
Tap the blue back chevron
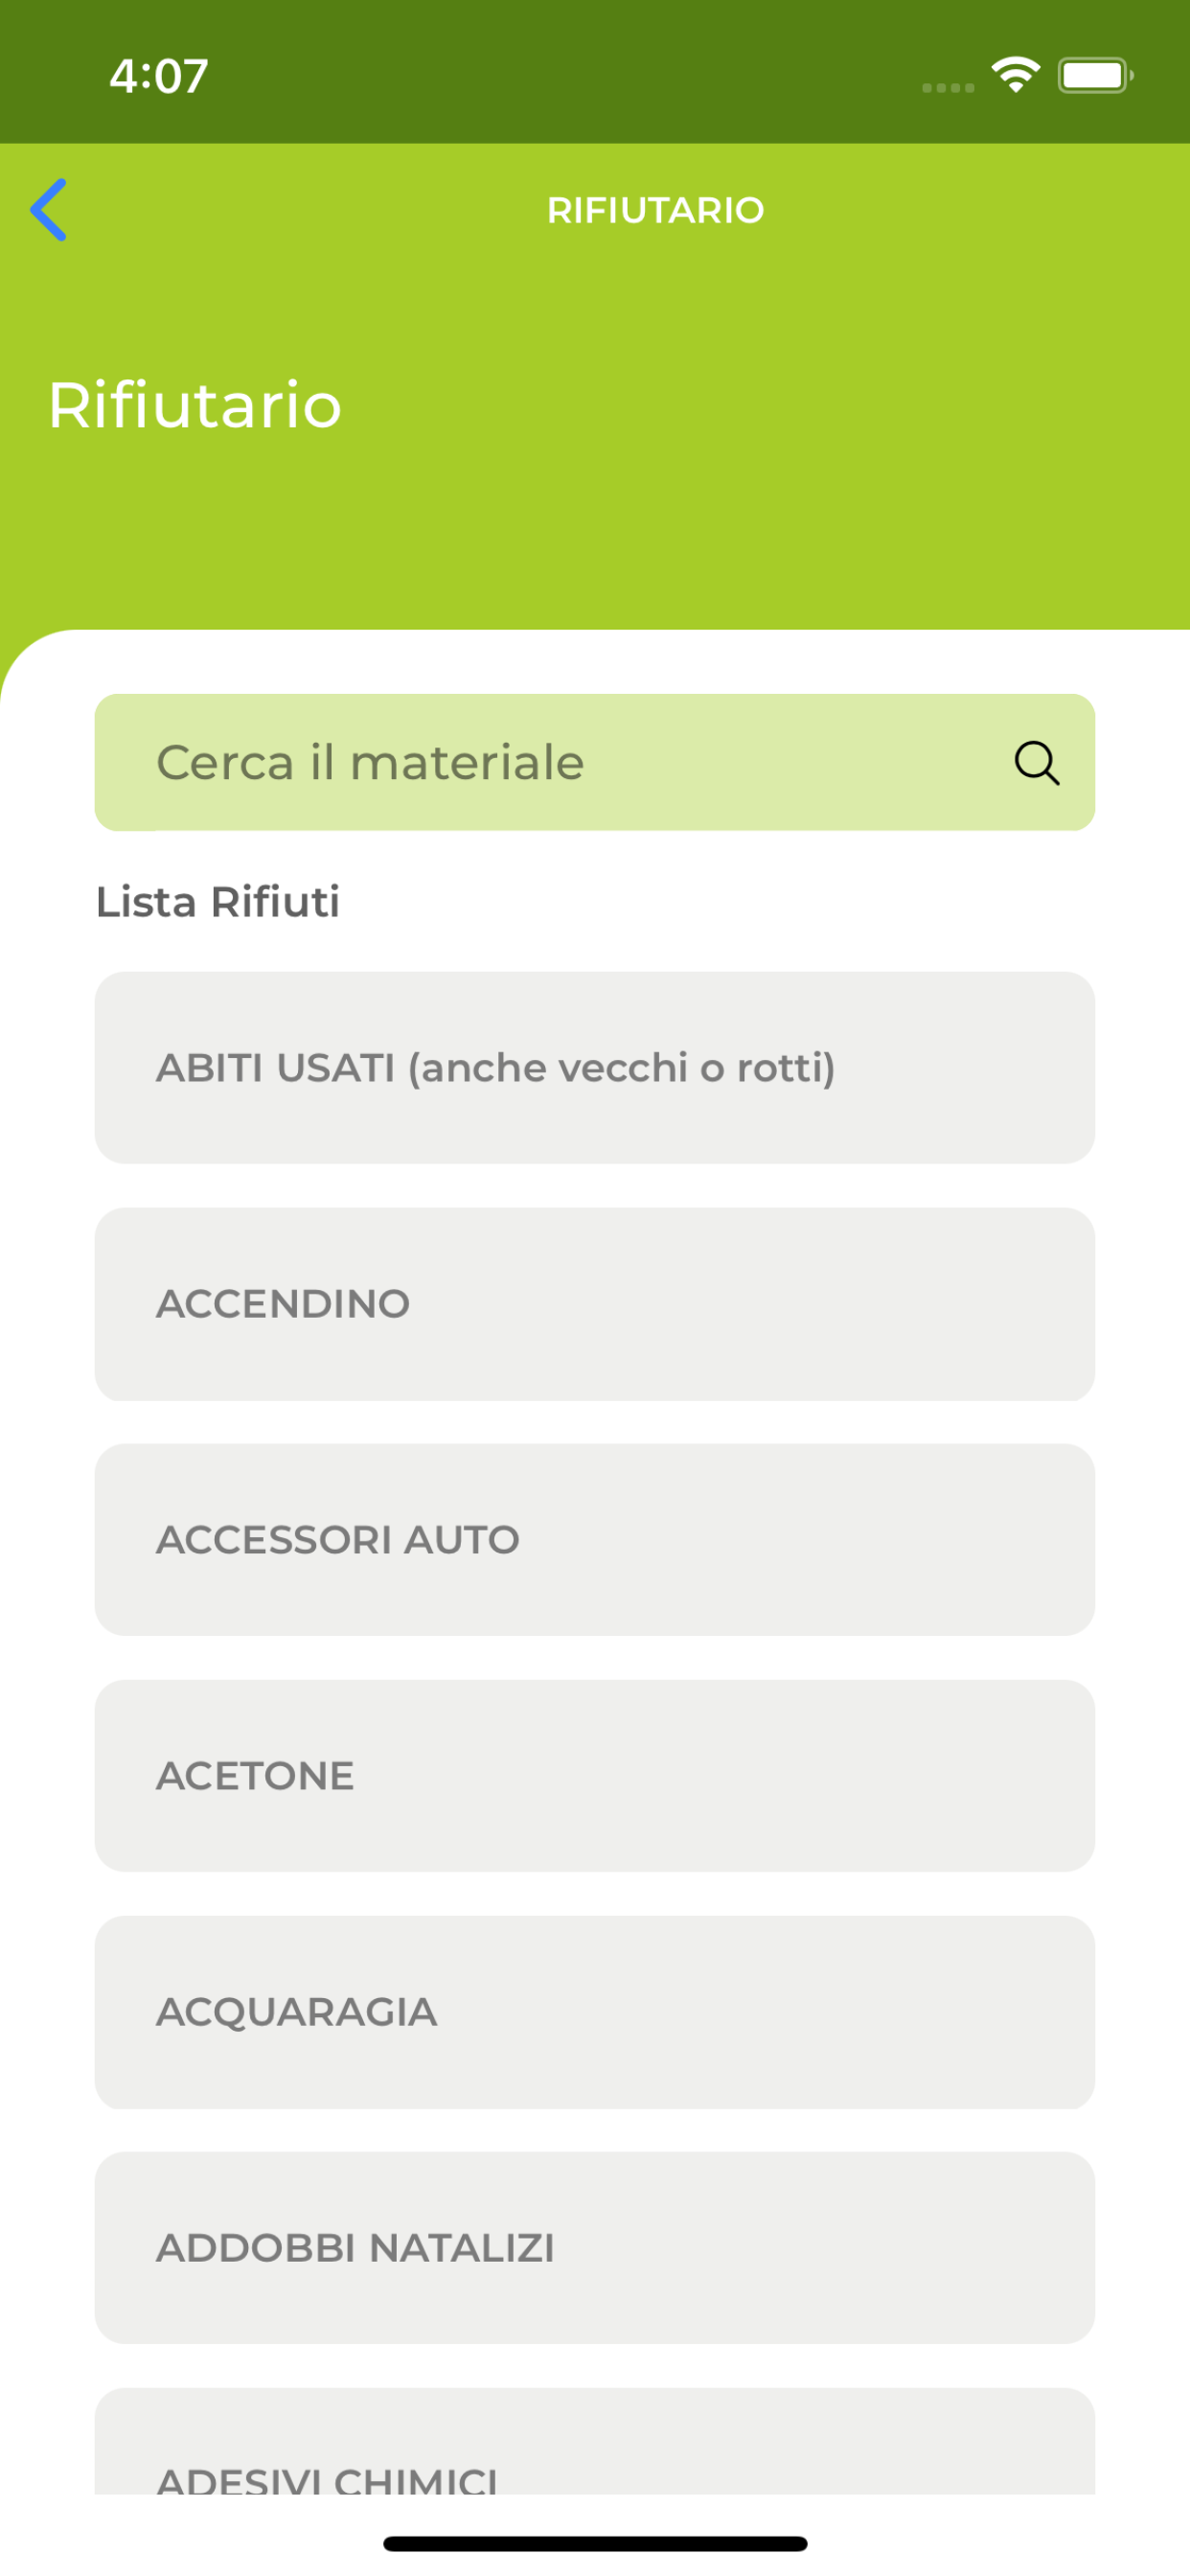48,210
